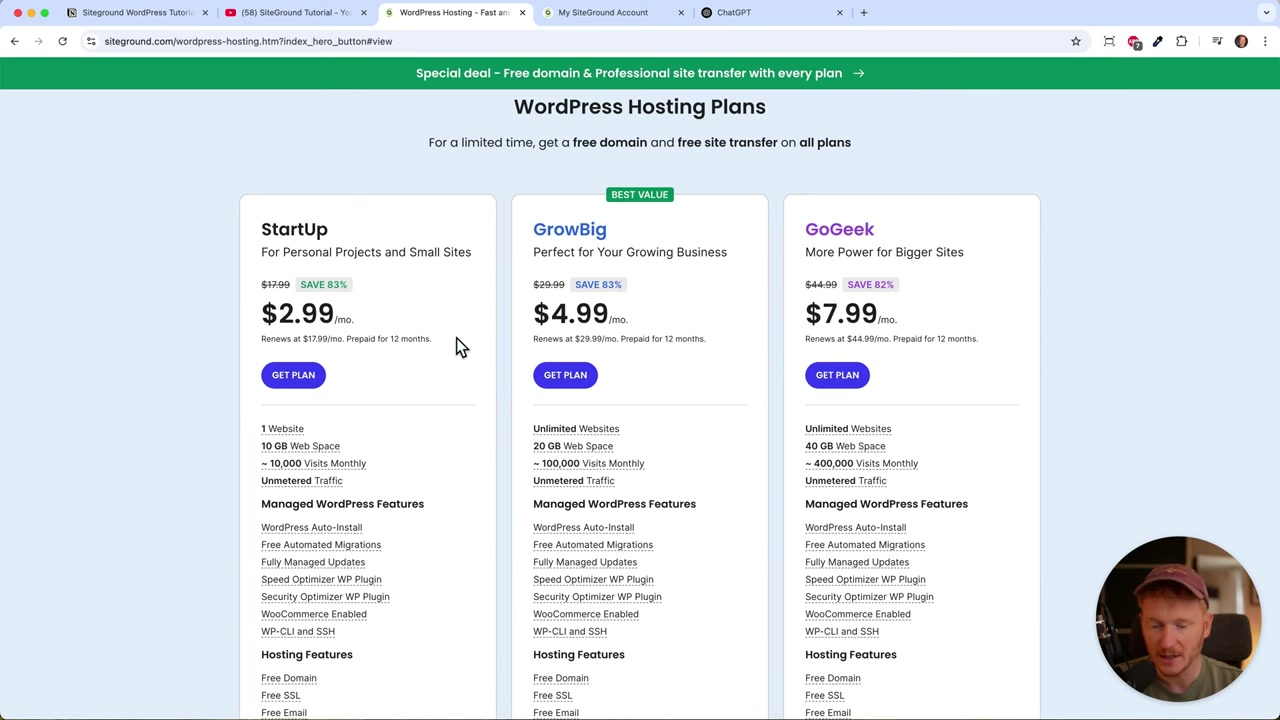Click StartUp's ~10,000 Visits Monthly feature

(313, 463)
